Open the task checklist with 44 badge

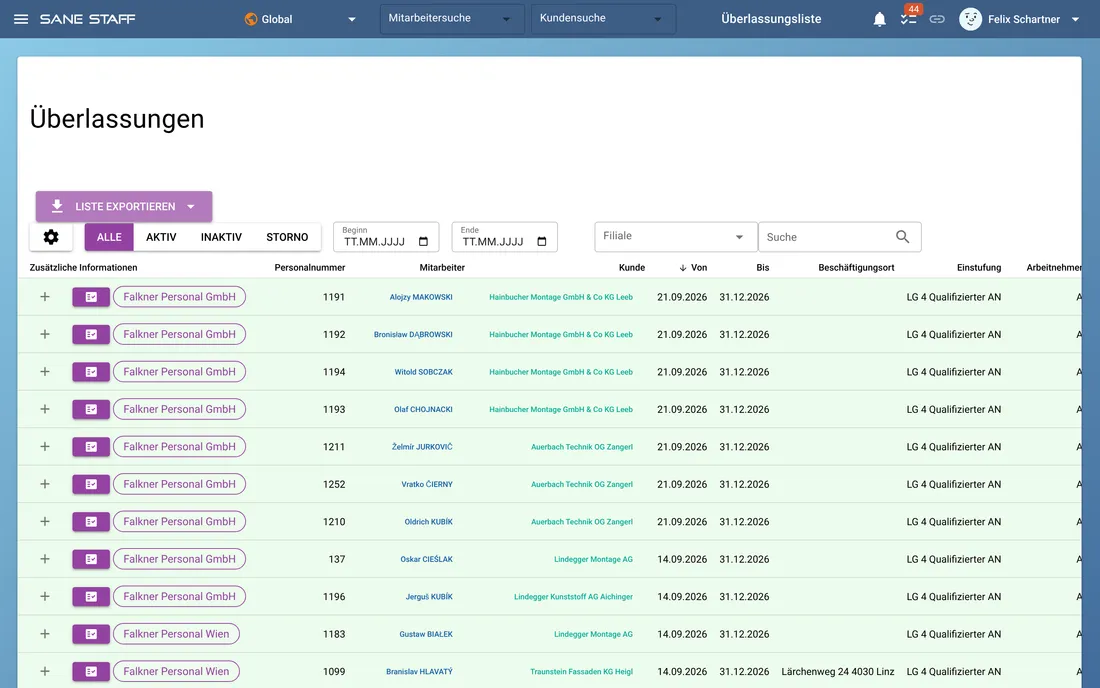coord(908,19)
